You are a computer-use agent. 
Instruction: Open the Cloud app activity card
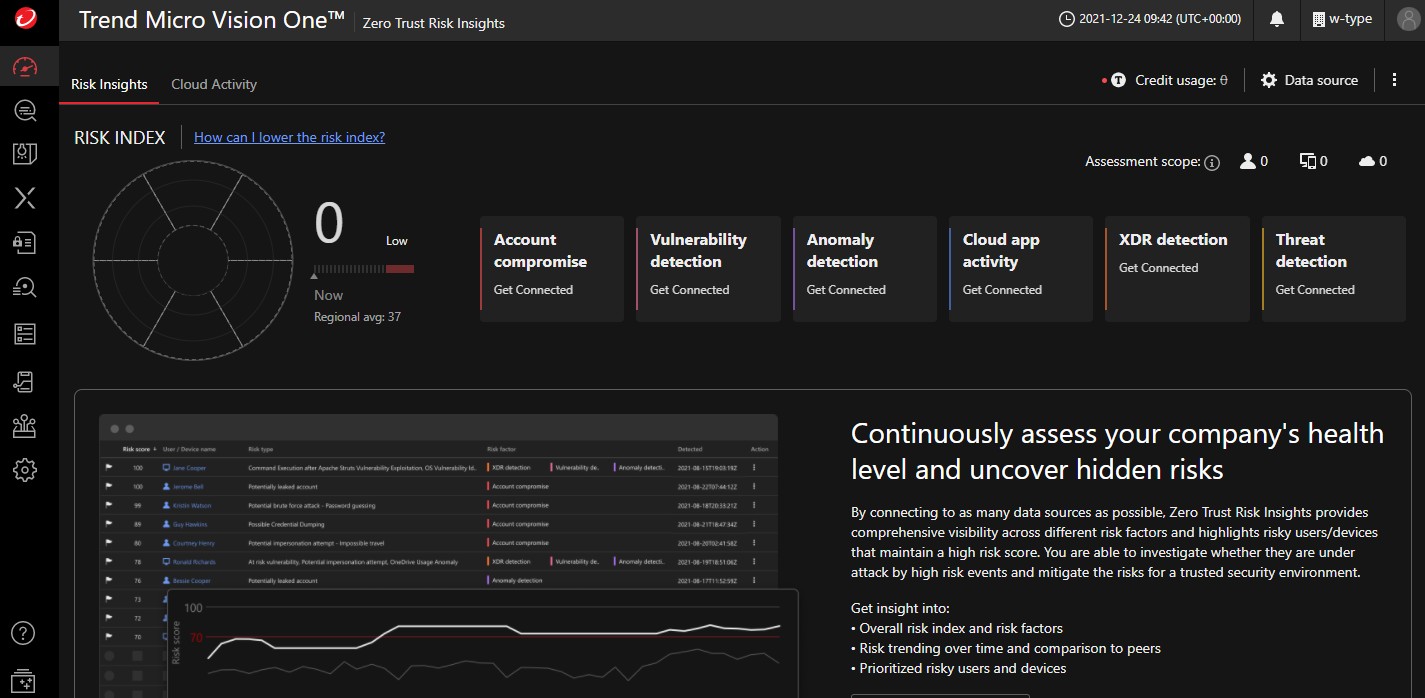[x=1021, y=269]
